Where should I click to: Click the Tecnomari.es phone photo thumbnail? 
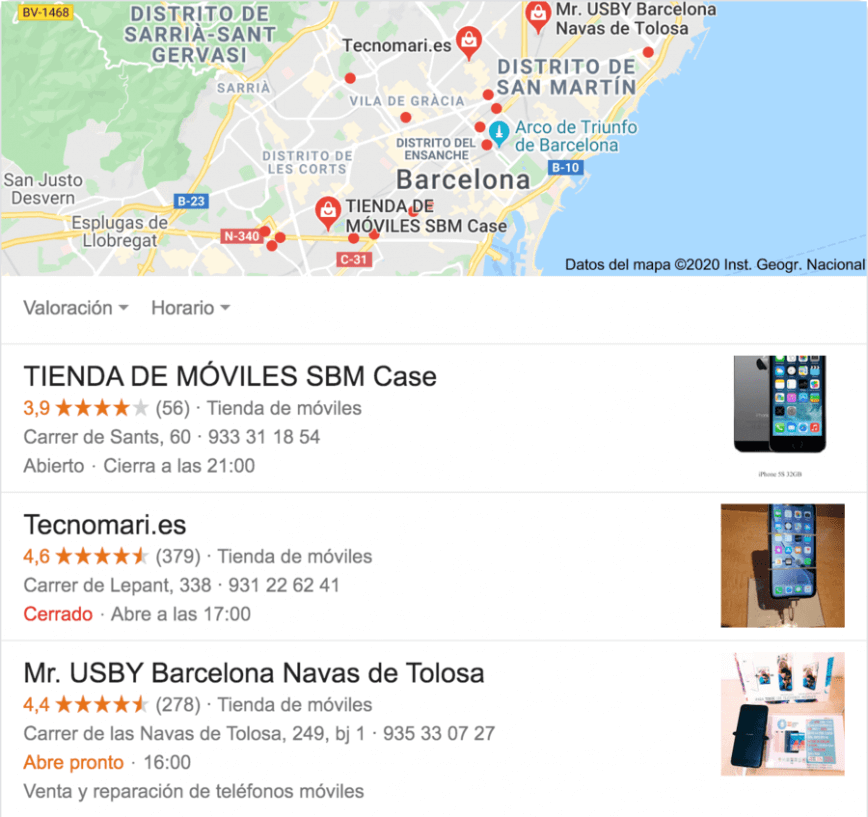783,565
